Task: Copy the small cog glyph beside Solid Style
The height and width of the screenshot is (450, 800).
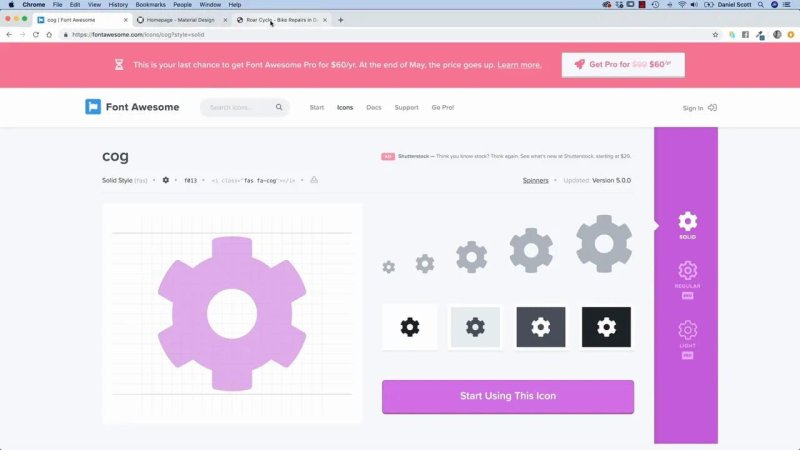Action: pos(166,180)
